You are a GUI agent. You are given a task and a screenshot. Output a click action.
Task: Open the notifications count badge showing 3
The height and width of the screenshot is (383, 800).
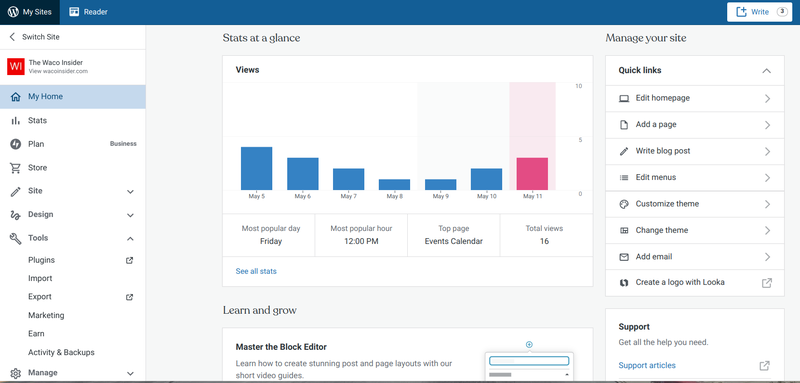[782, 12]
